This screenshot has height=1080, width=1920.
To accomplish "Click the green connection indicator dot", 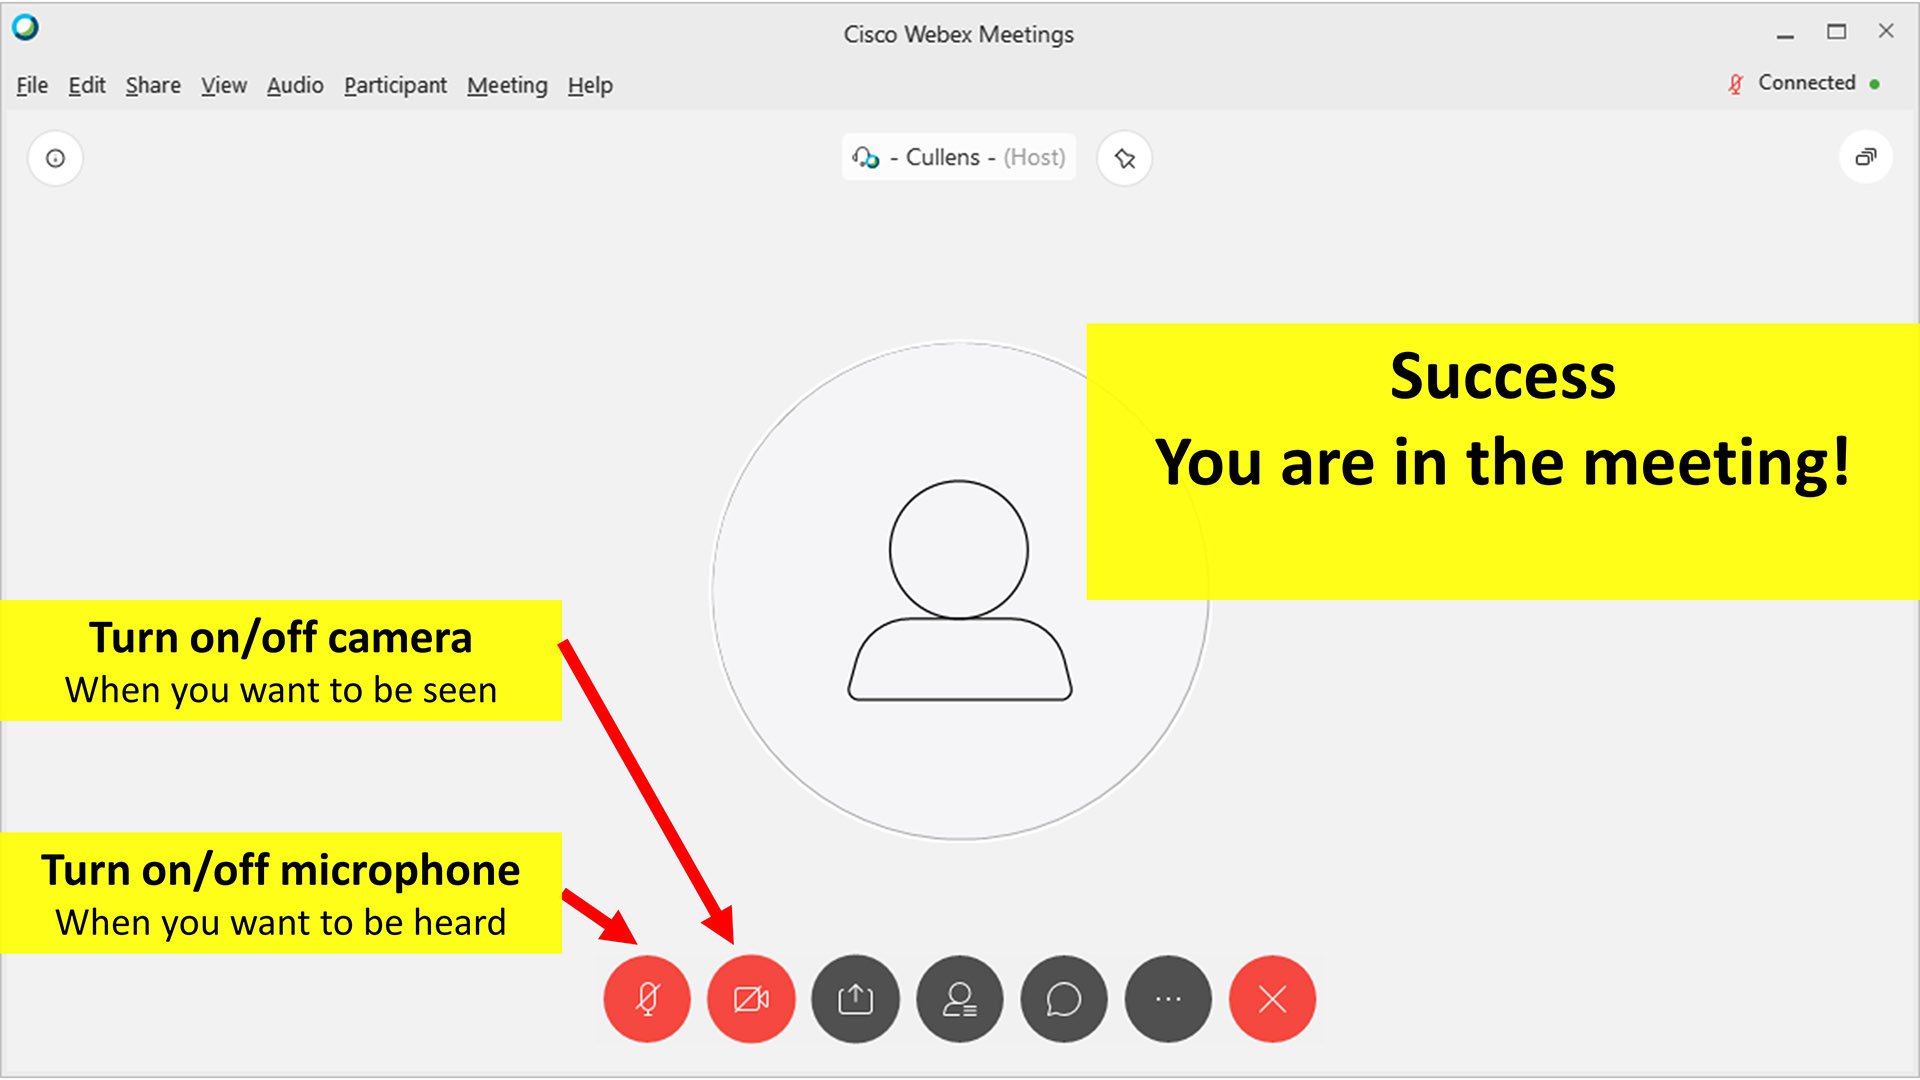I will 1875,85.
